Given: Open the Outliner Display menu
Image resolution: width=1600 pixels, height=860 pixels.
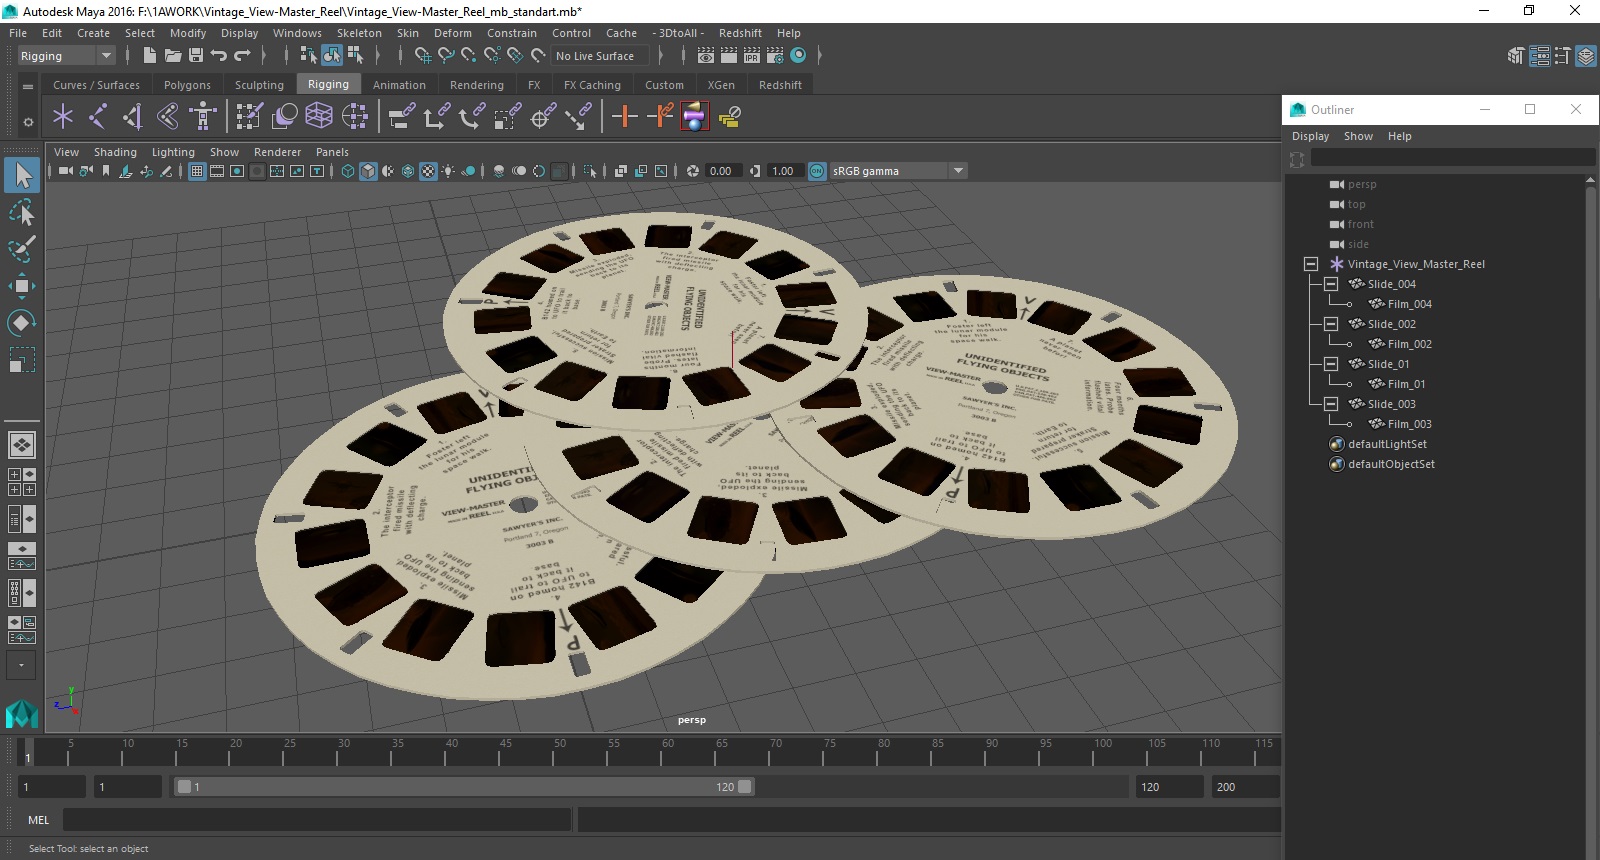Looking at the screenshot, I should tap(1310, 136).
